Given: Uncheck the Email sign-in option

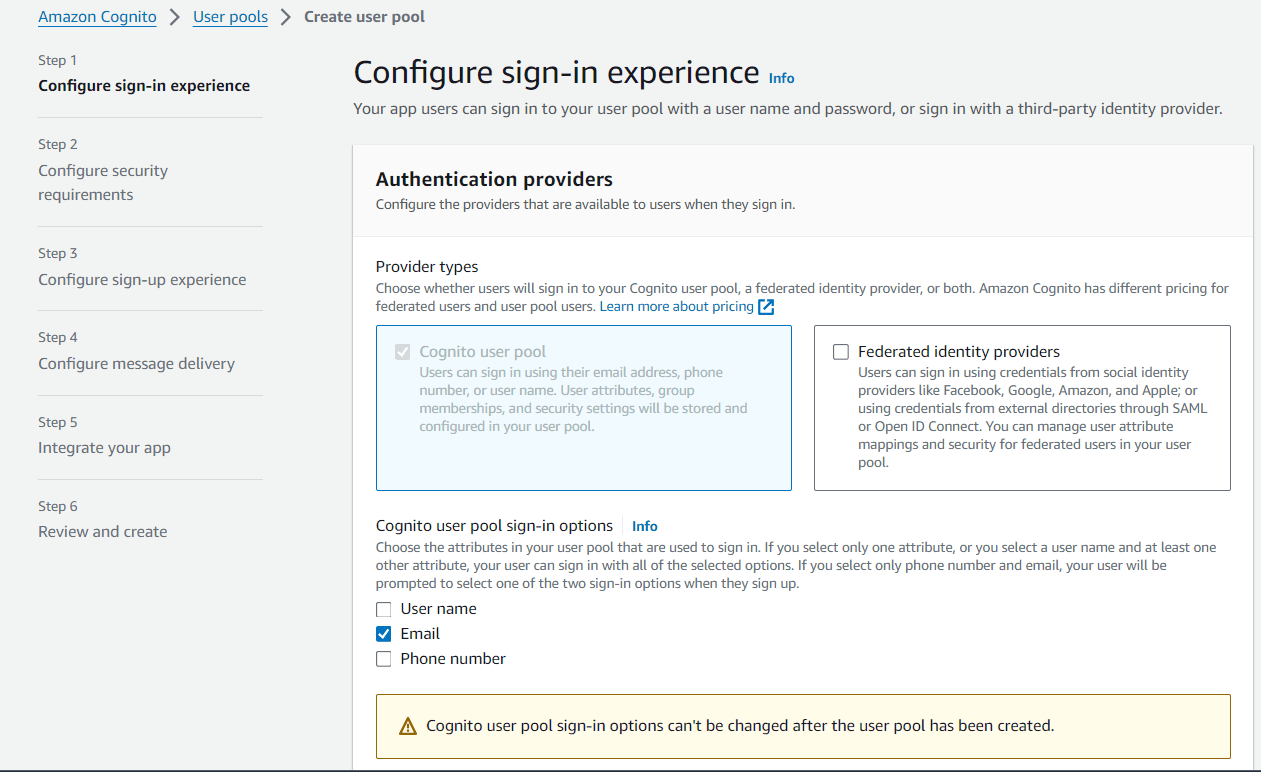Looking at the screenshot, I should point(384,634).
